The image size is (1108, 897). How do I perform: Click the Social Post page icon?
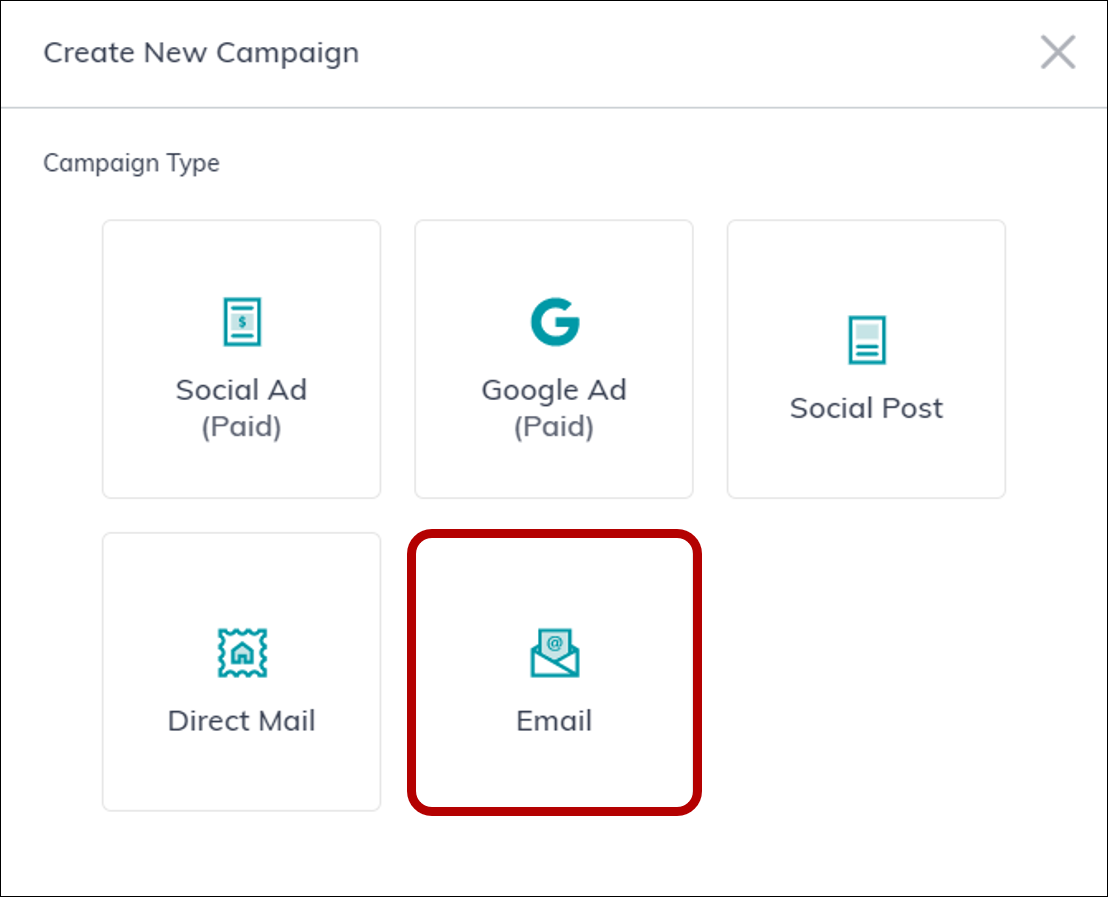point(866,340)
